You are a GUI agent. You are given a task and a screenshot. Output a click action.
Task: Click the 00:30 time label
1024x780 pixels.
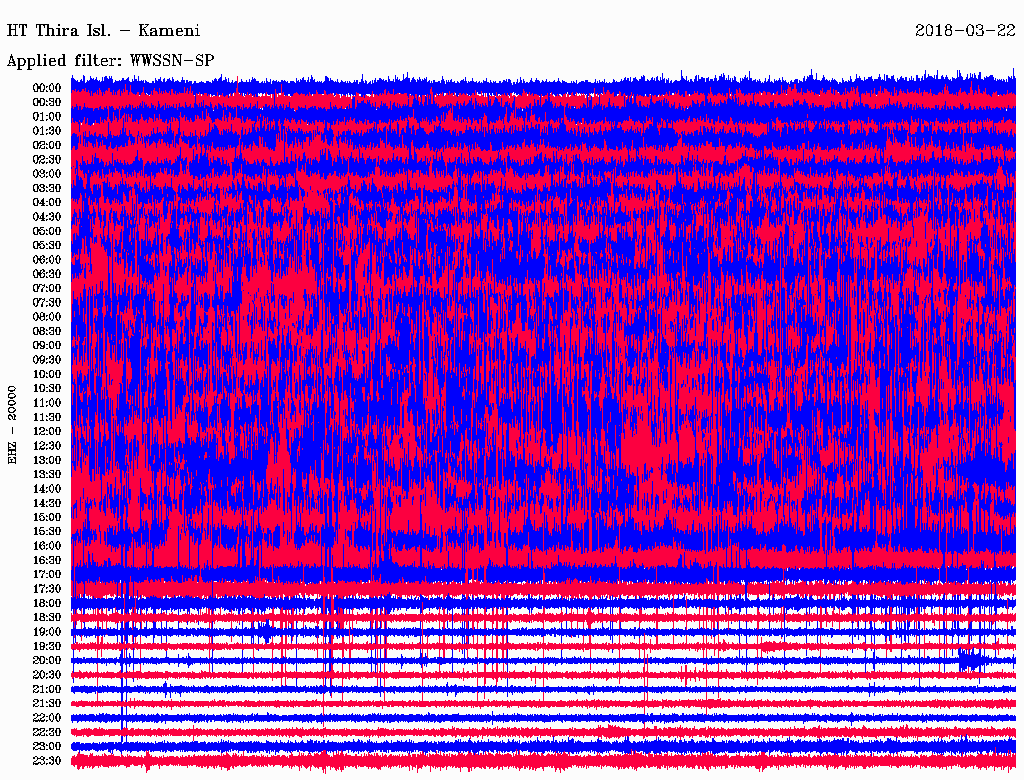click(x=47, y=102)
